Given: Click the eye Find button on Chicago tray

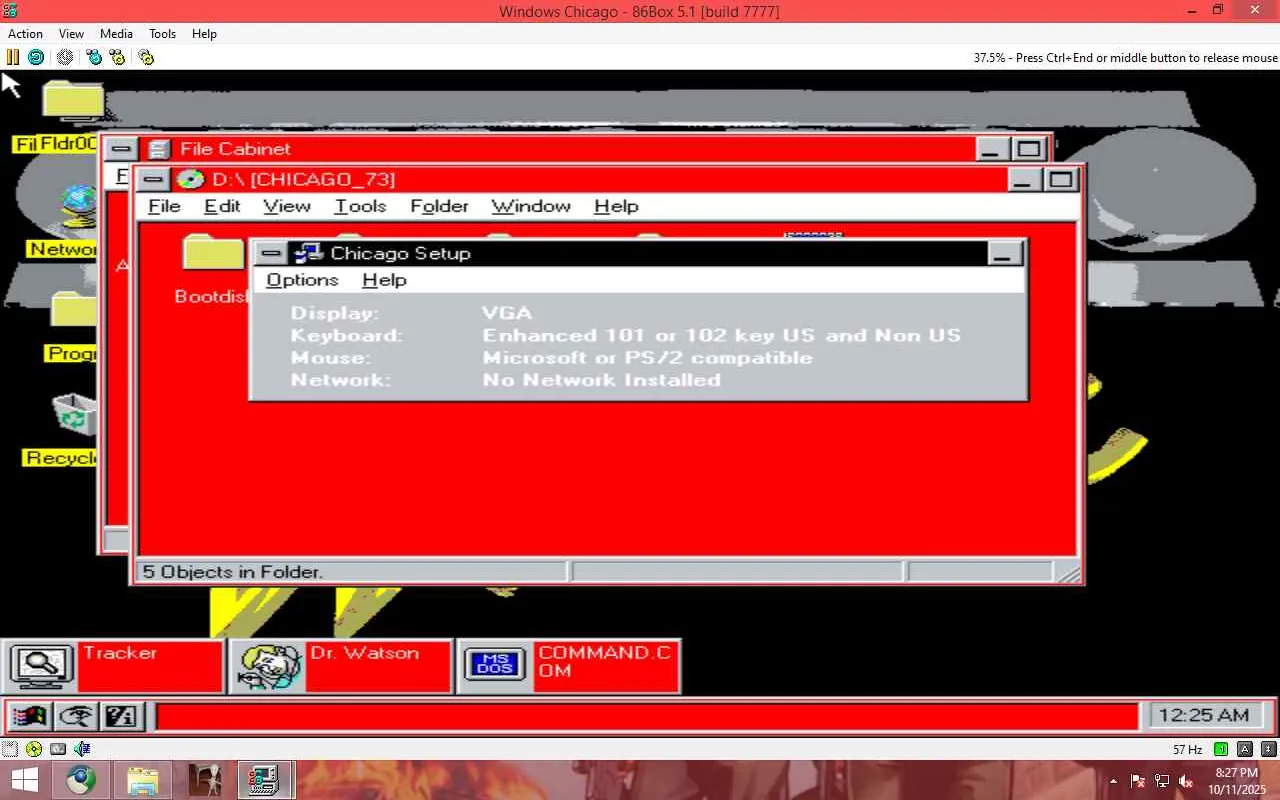Looking at the screenshot, I should [77, 716].
